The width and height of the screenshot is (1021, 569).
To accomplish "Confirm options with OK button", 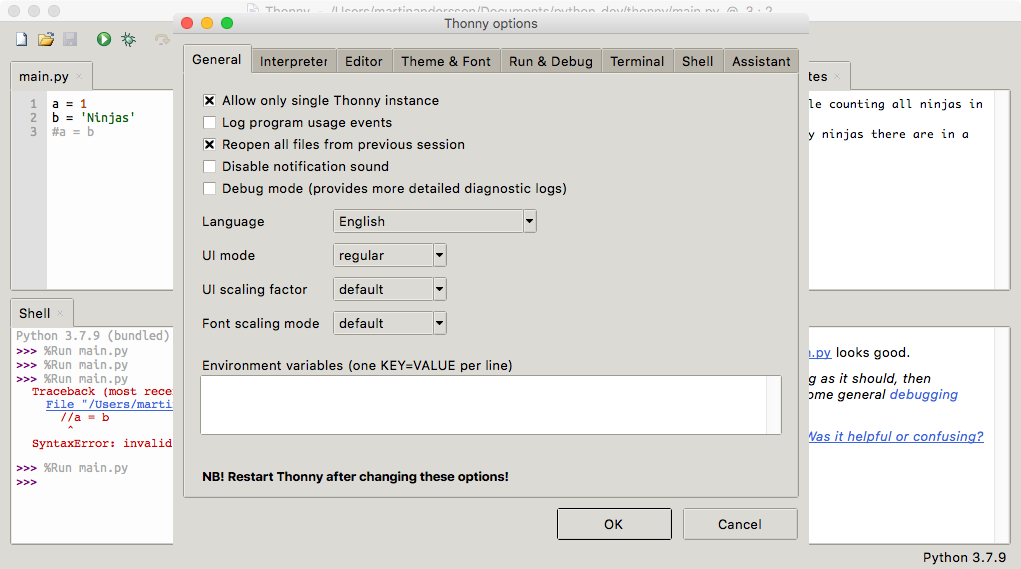I will click(614, 524).
